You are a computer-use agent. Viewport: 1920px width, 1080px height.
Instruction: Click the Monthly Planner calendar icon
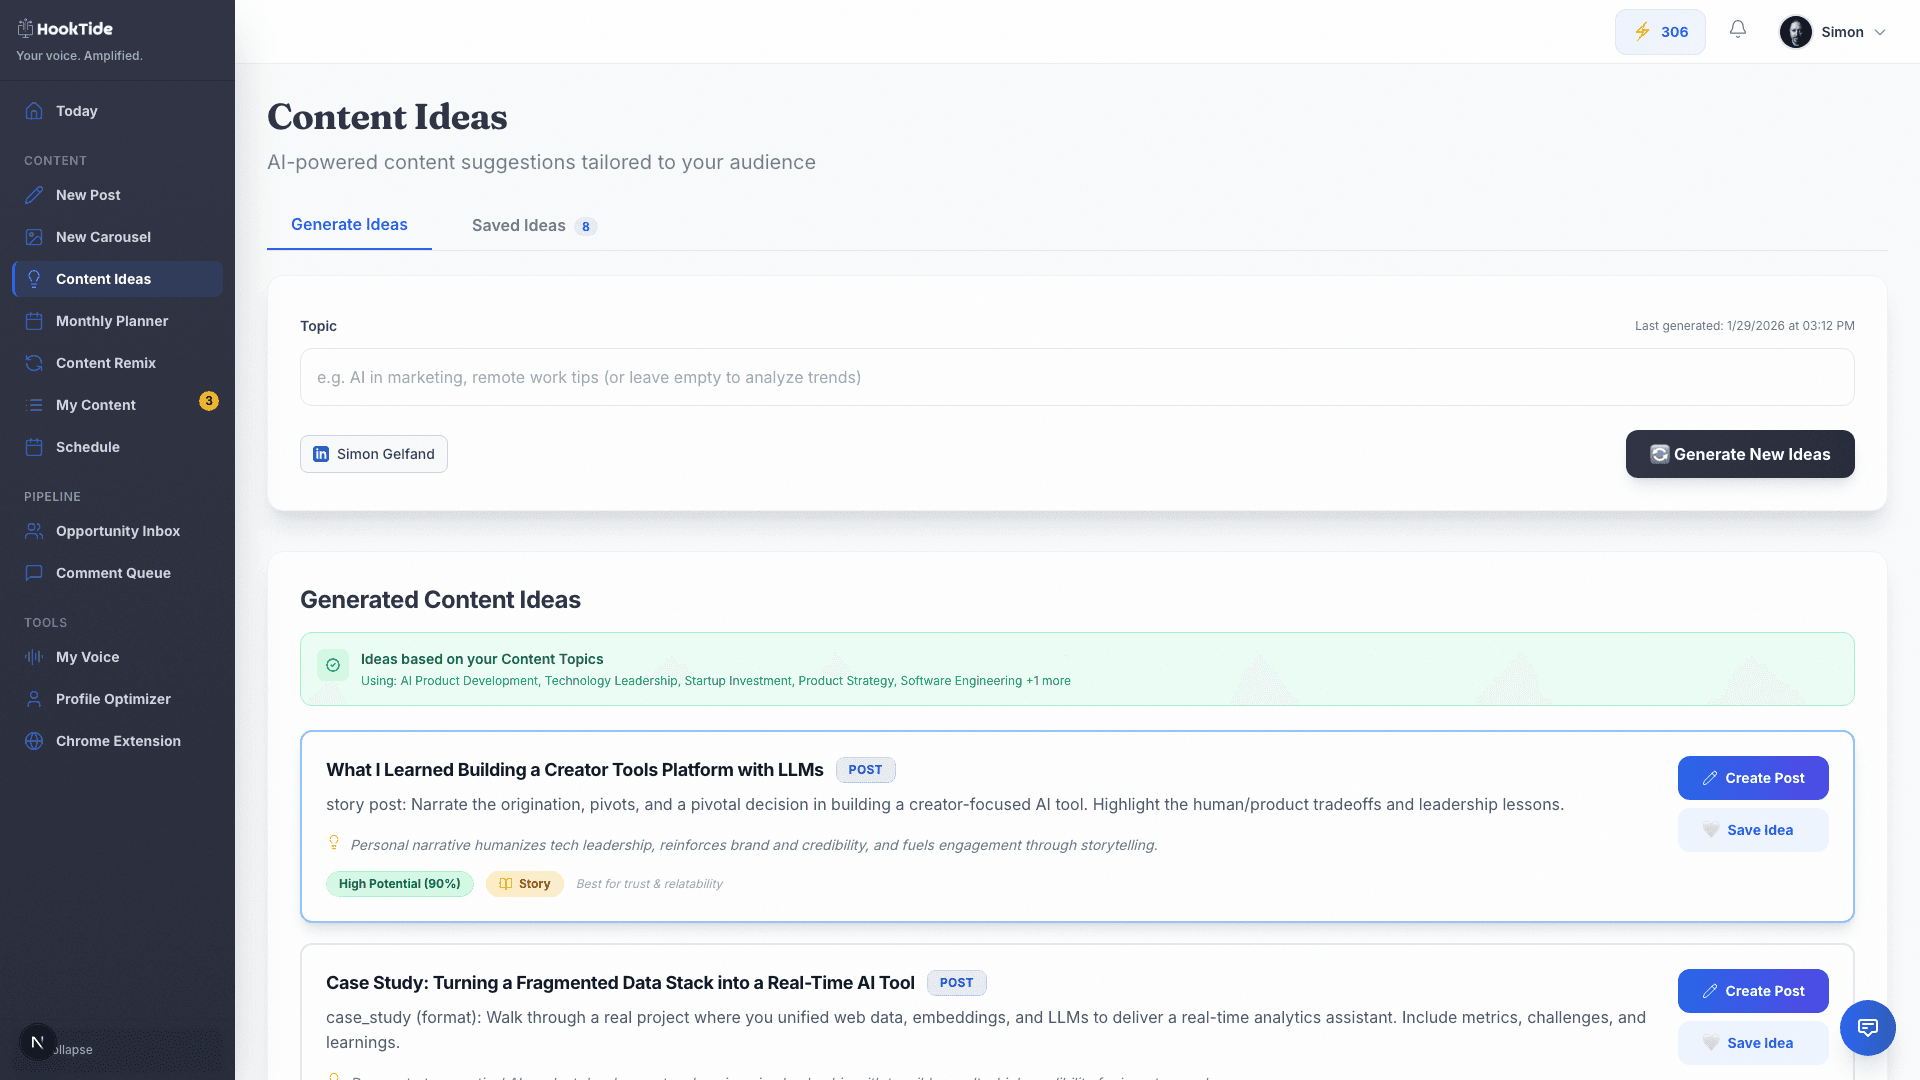point(34,321)
